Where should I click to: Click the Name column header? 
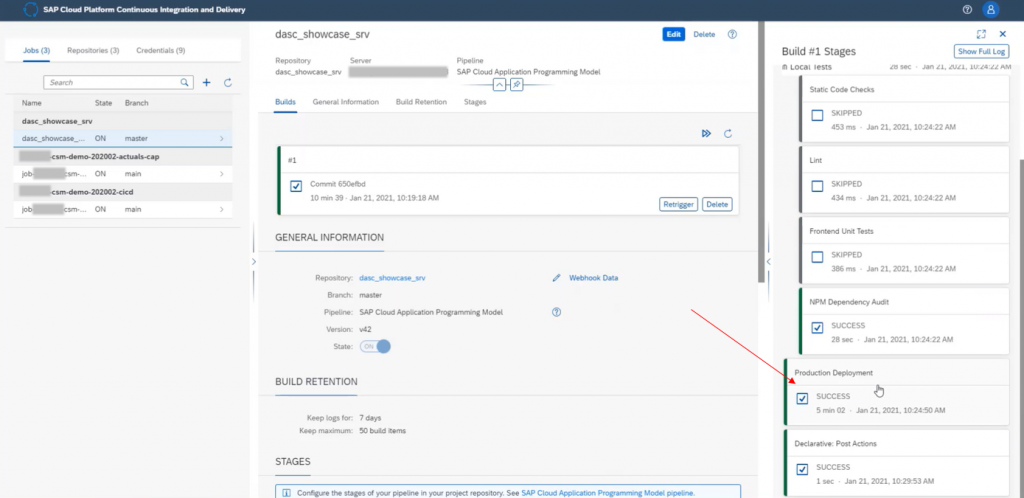click(x=31, y=103)
